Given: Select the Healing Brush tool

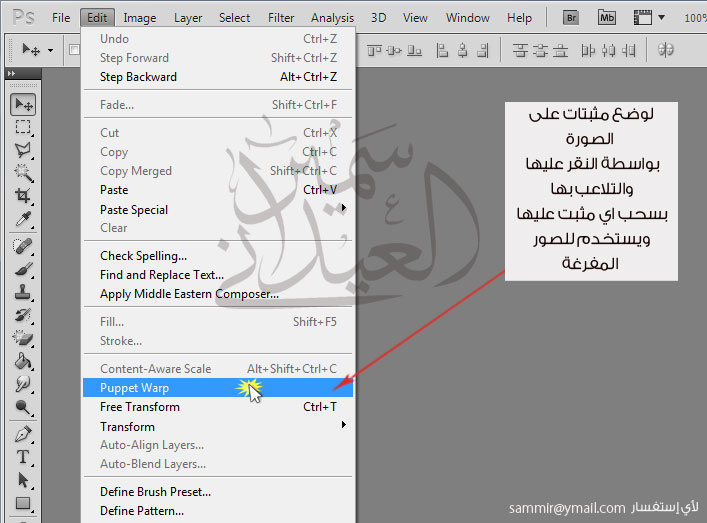Looking at the screenshot, I should click(23, 246).
